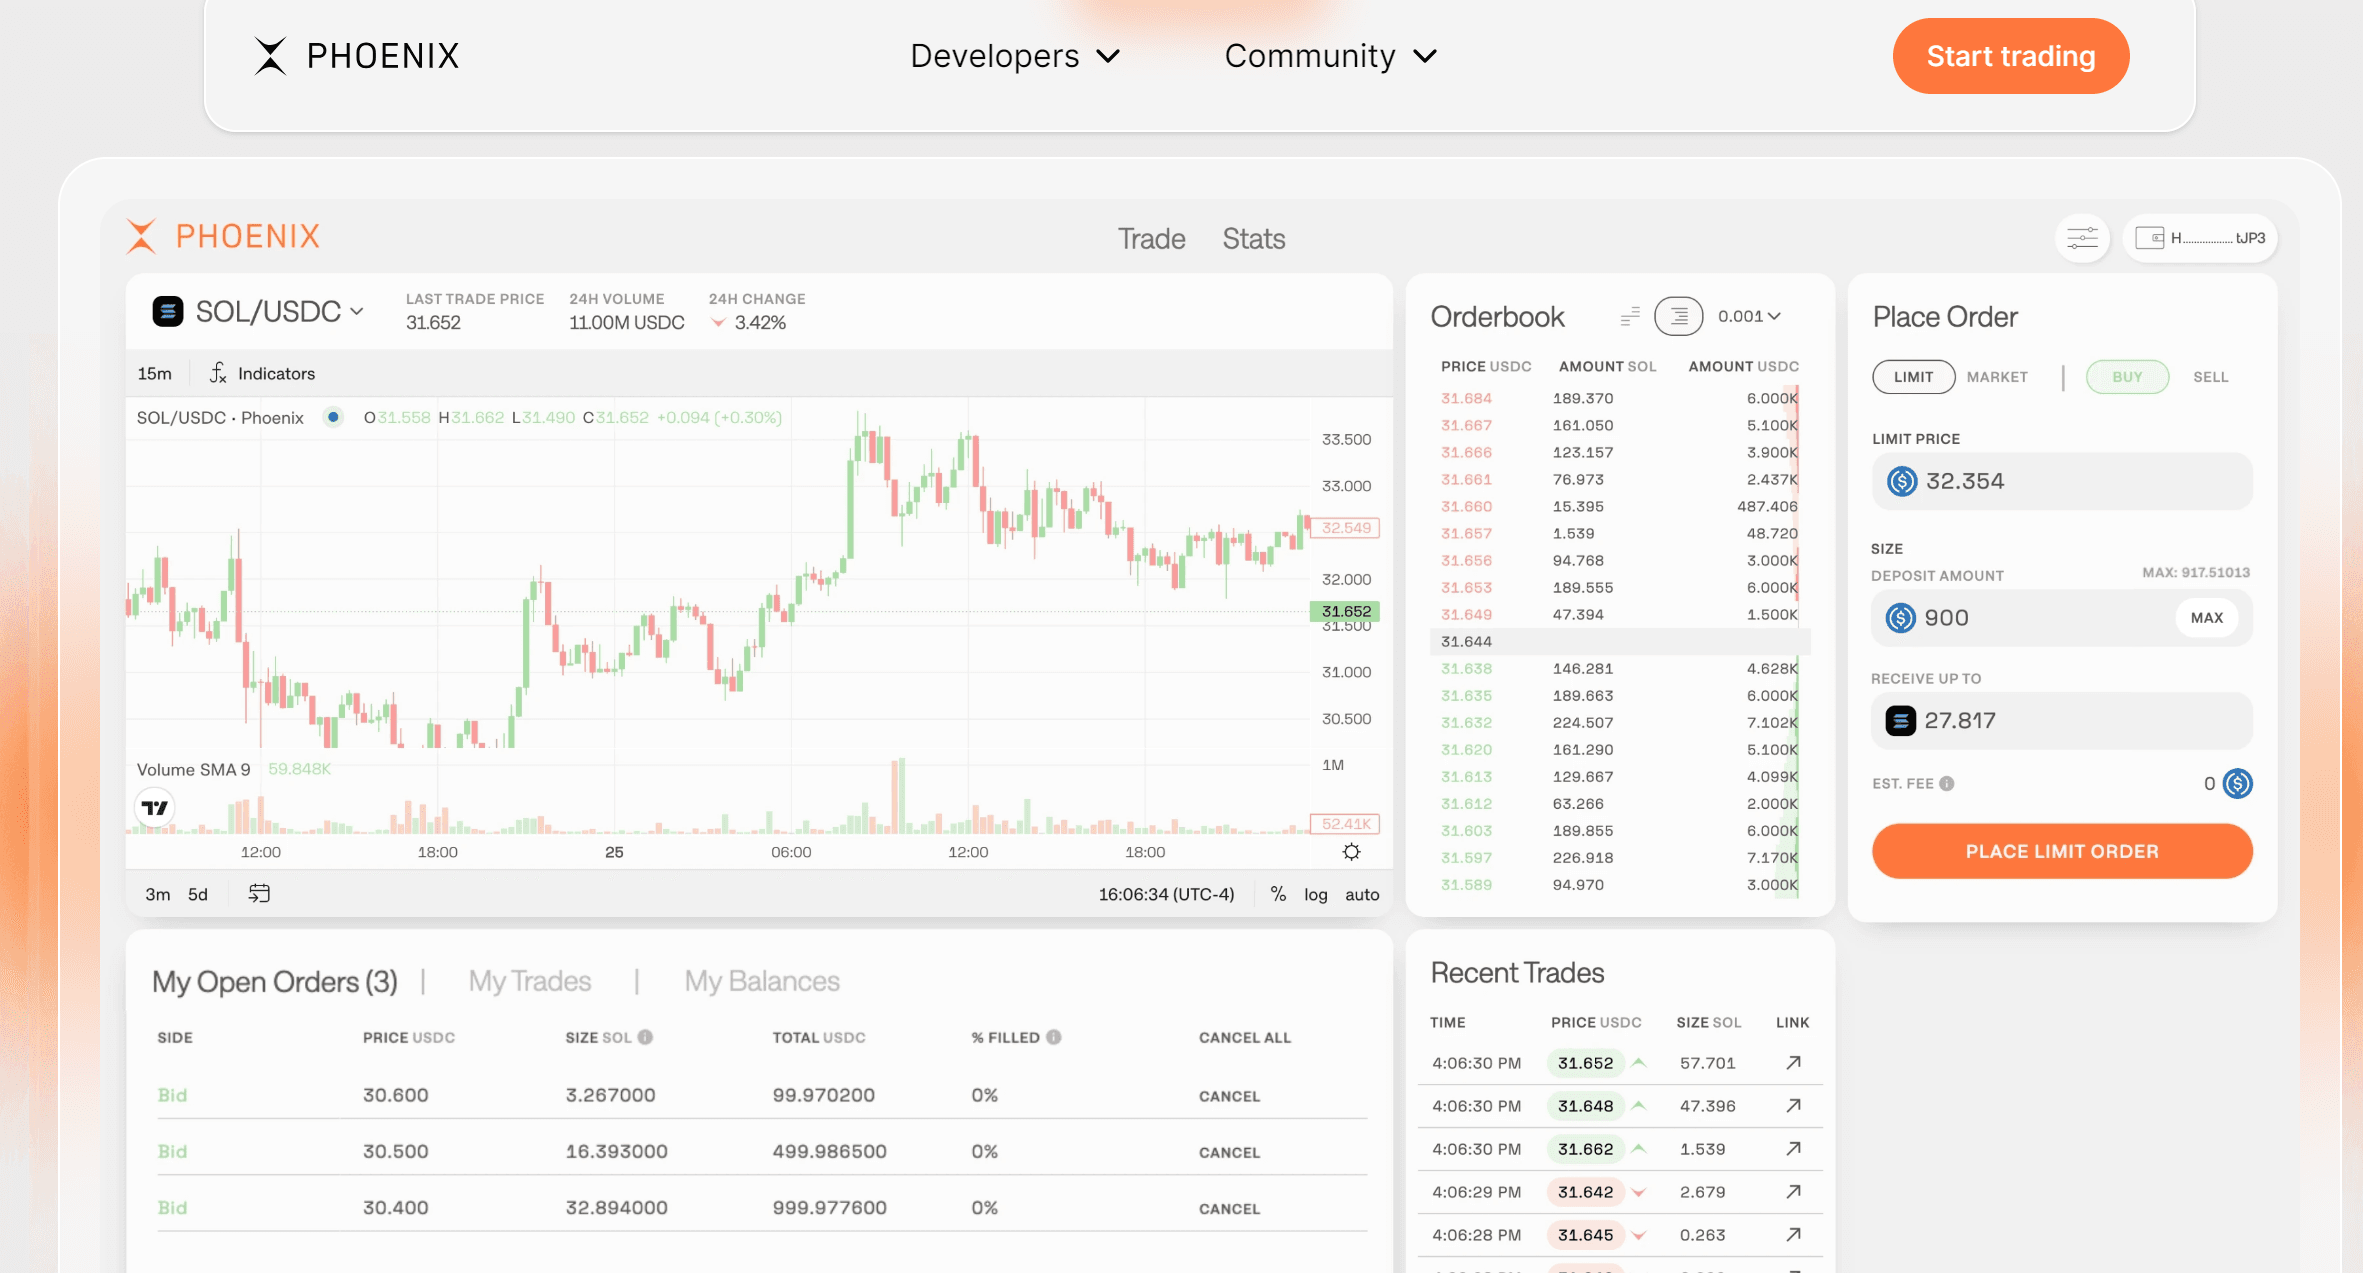This screenshot has height=1273, width=2363.
Task: Switch to the Stats tab
Action: (1253, 238)
